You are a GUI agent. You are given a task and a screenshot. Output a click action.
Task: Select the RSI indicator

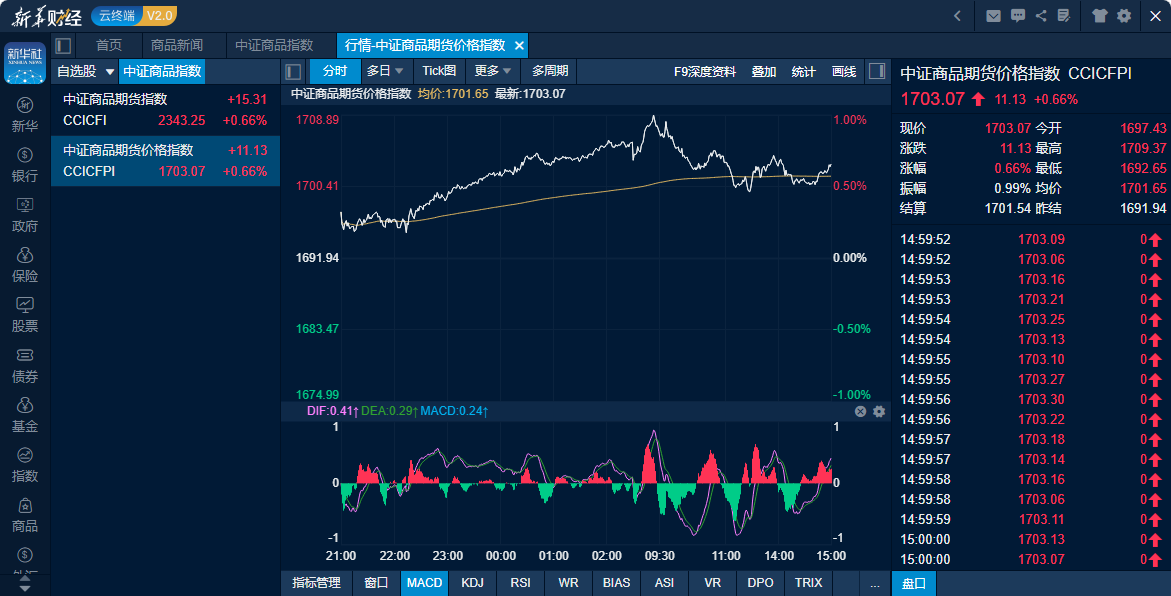(521, 583)
